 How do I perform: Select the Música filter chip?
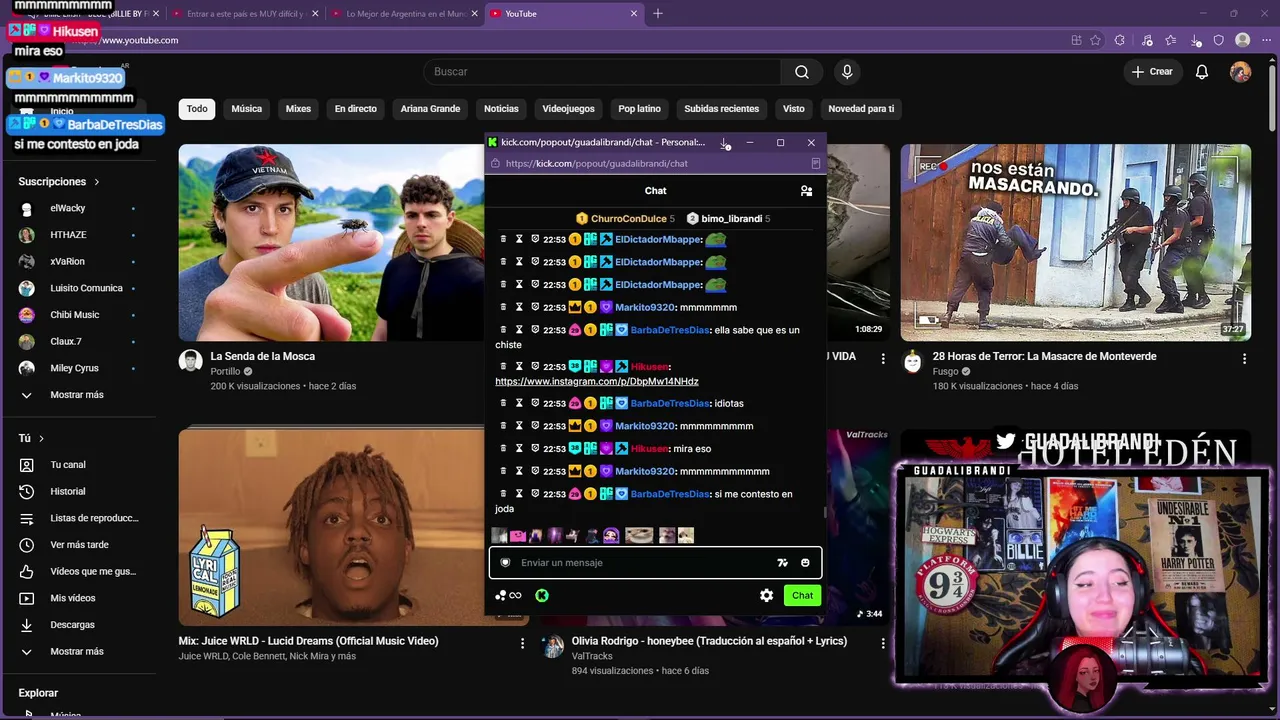247,109
